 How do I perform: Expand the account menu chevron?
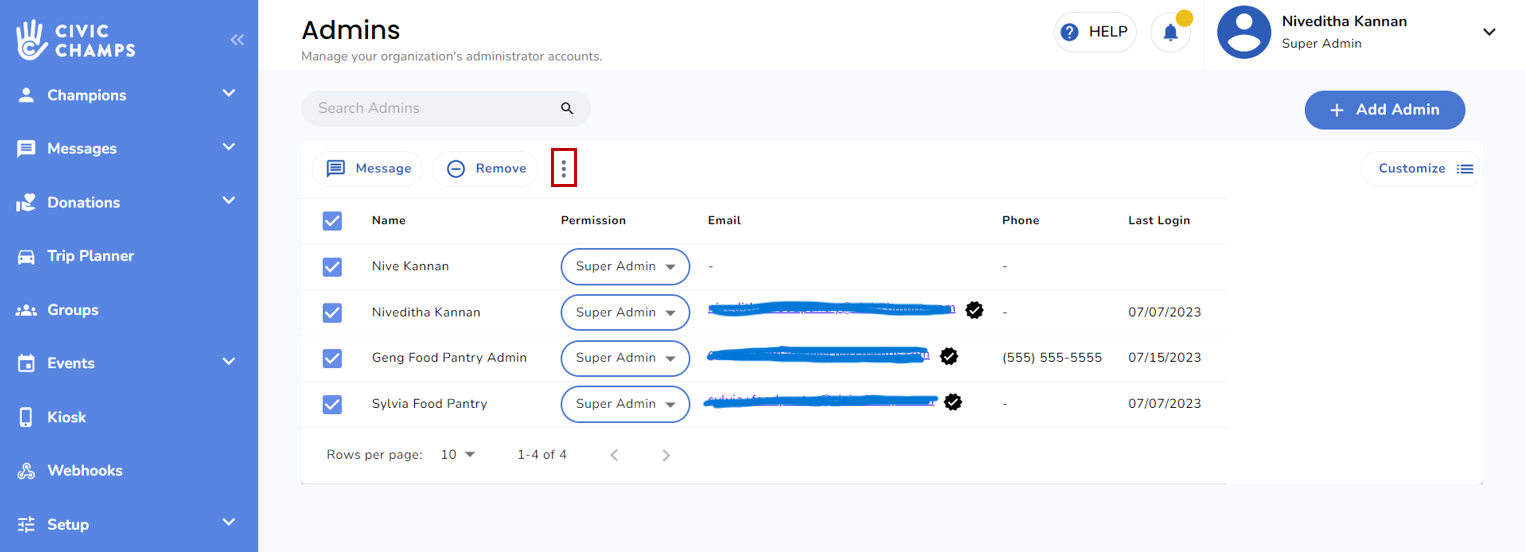tap(1489, 32)
